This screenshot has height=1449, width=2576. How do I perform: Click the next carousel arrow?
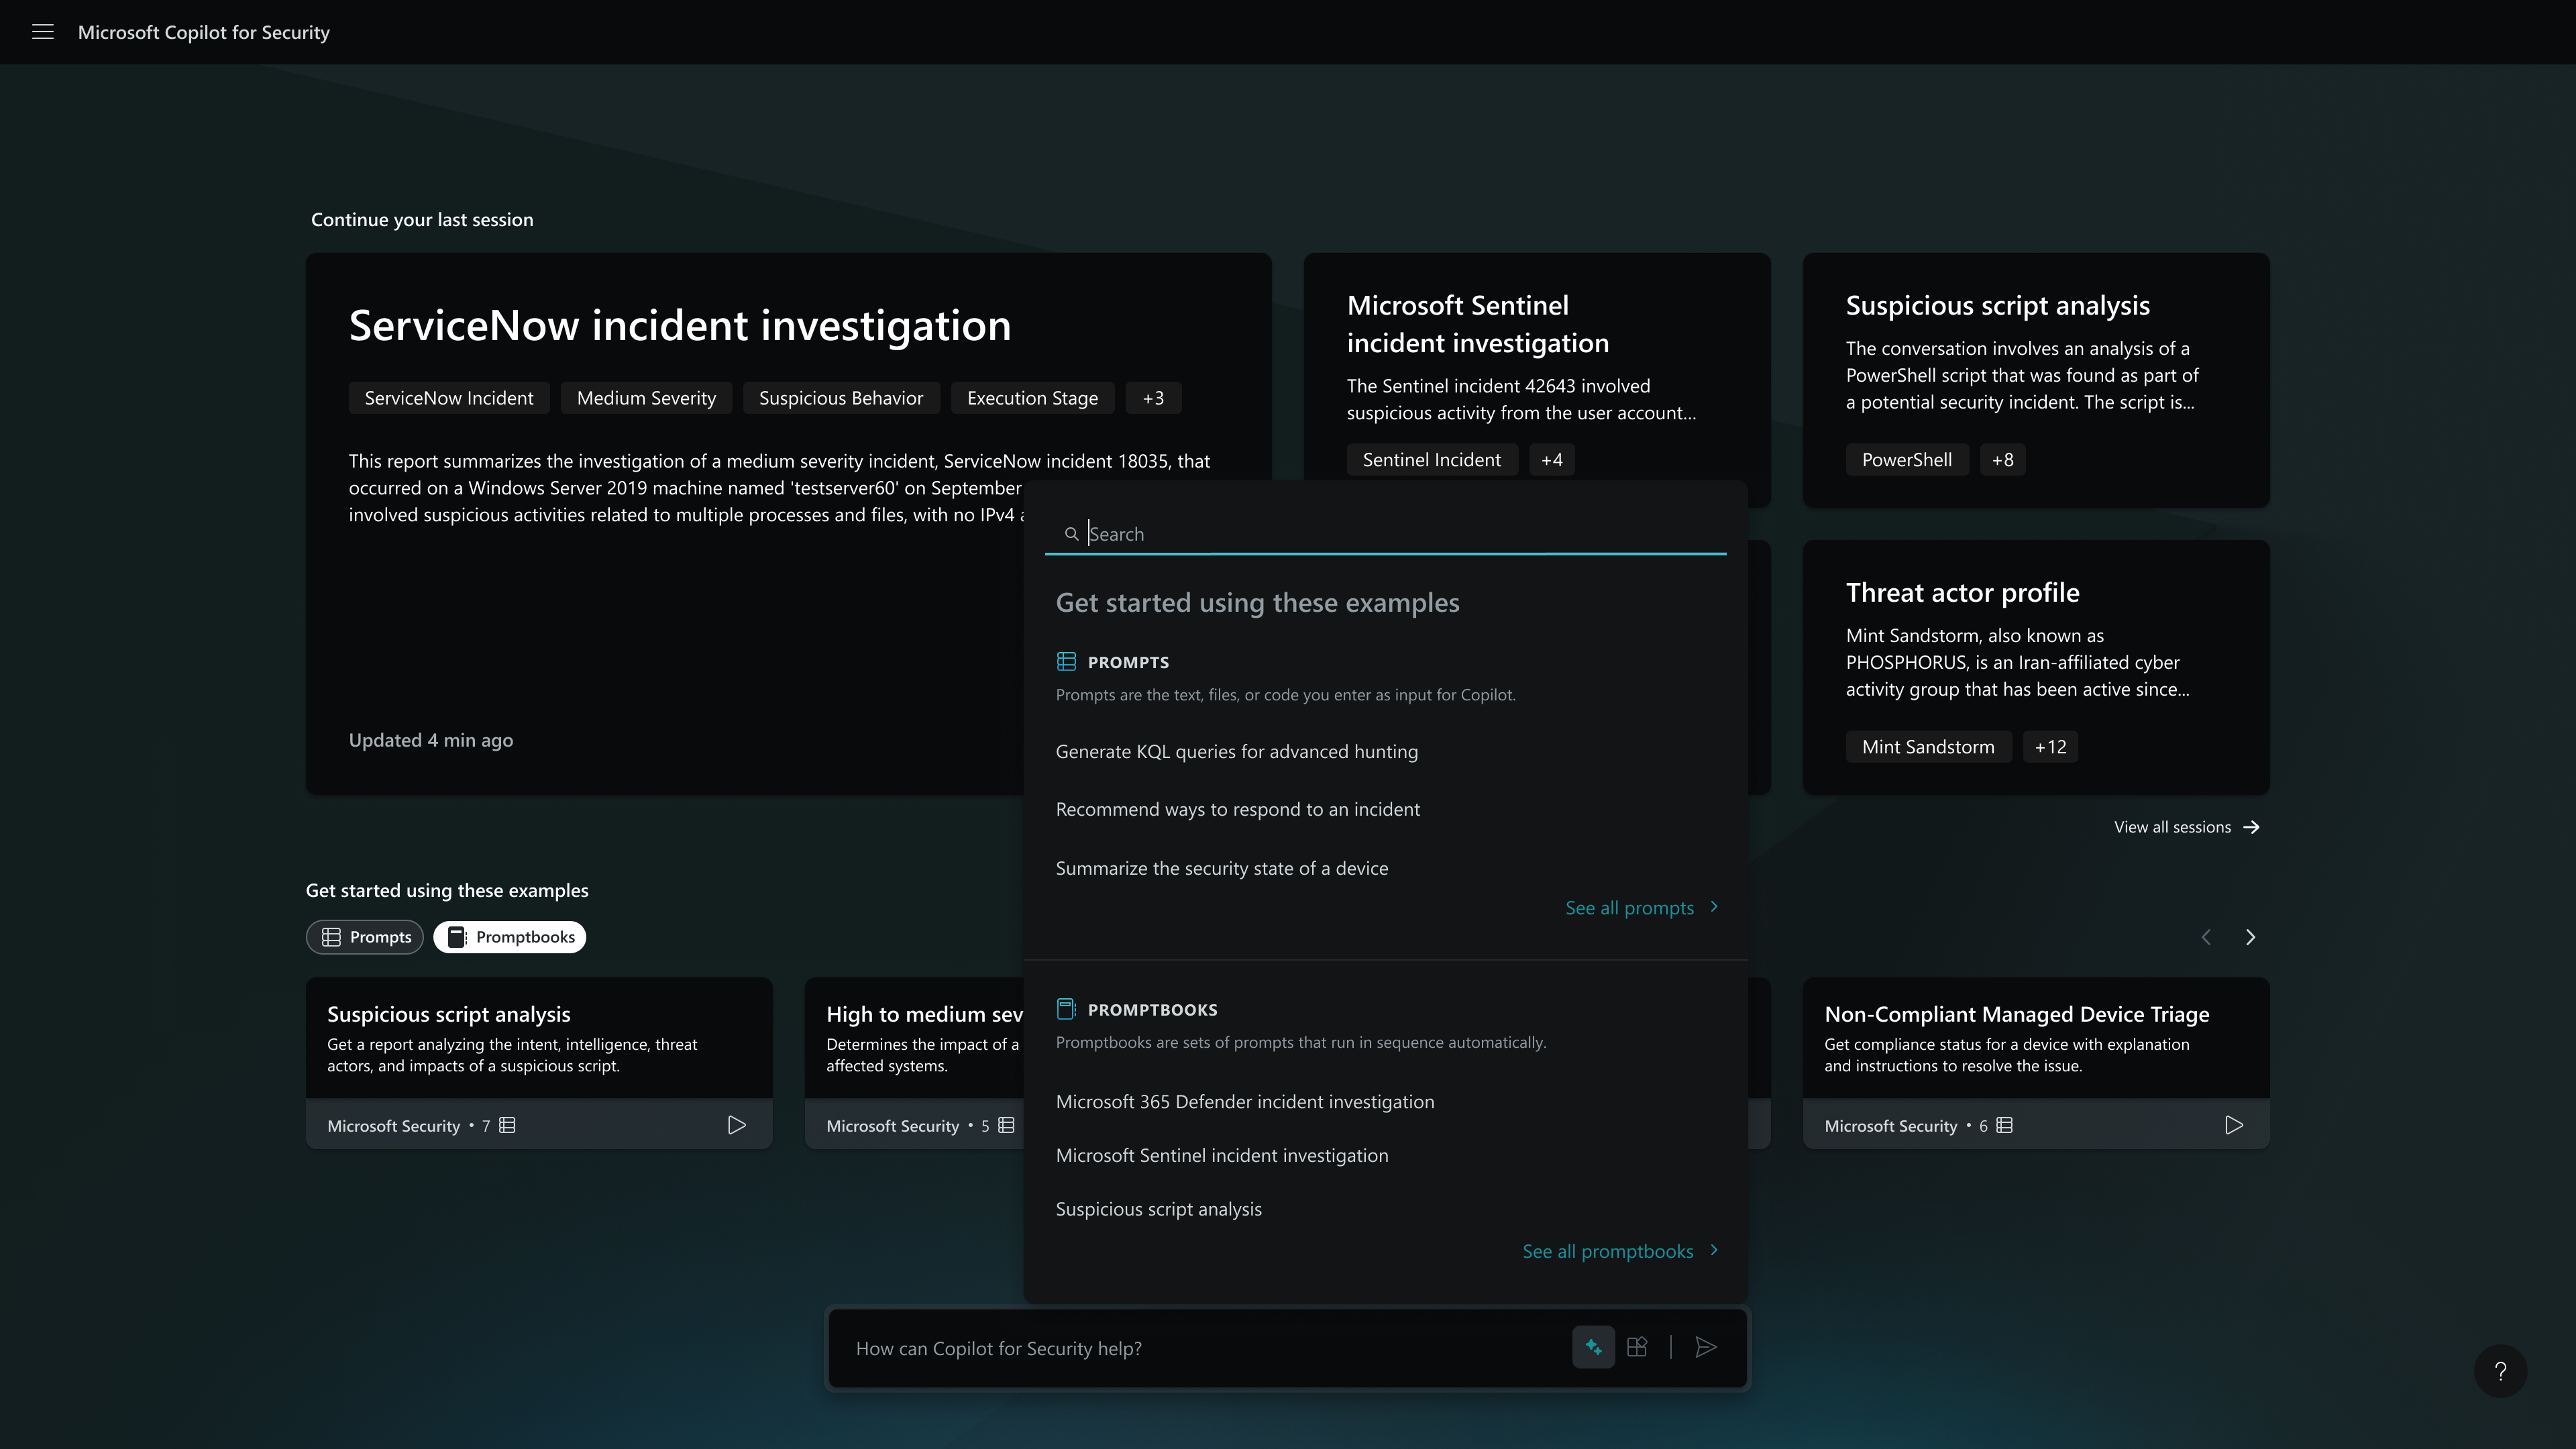point(2250,937)
